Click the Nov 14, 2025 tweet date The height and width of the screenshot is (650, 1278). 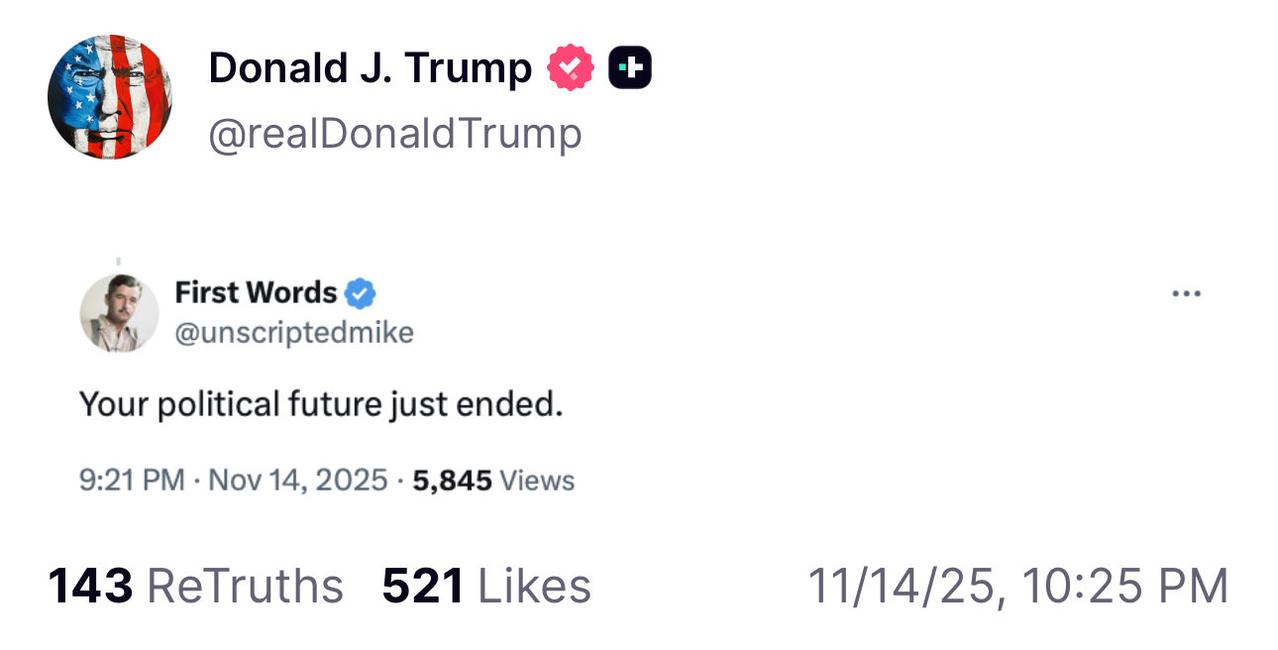pyautogui.click(x=296, y=481)
